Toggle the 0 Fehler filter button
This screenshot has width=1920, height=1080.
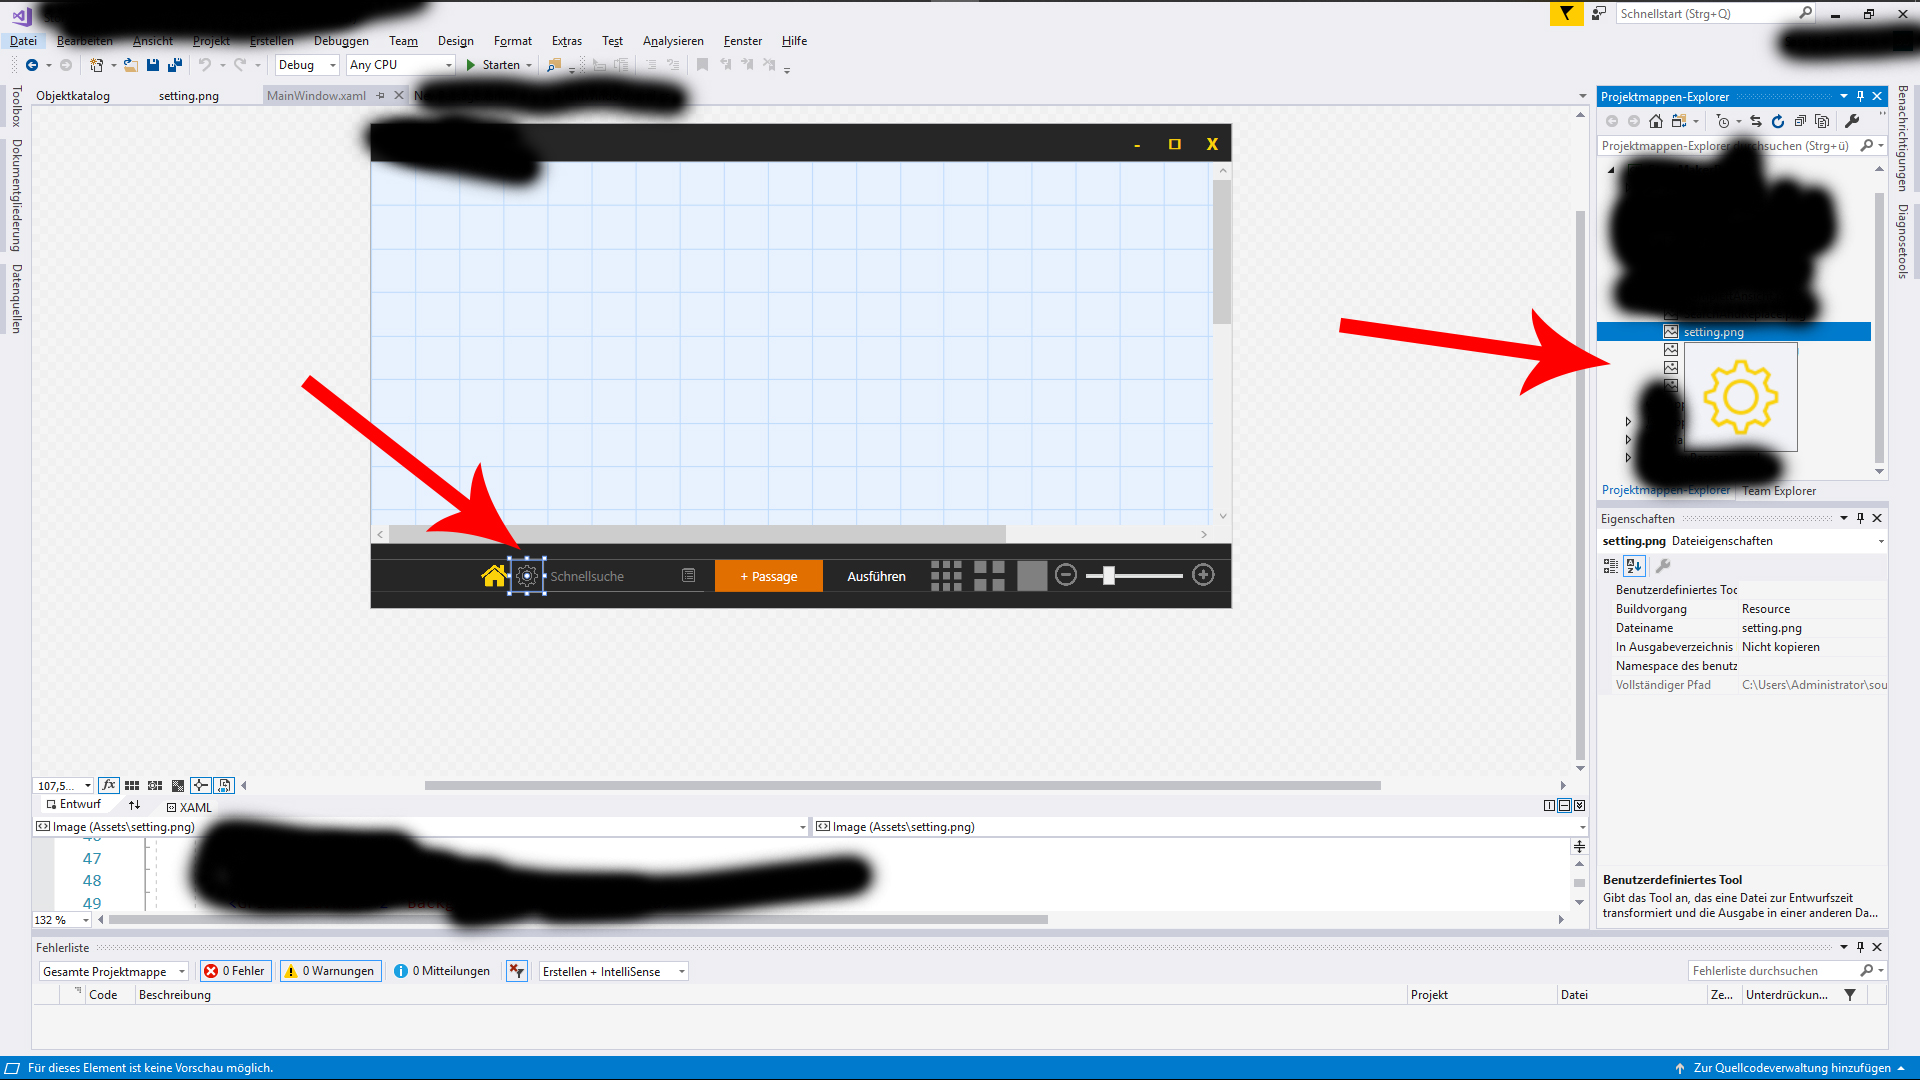tap(236, 971)
